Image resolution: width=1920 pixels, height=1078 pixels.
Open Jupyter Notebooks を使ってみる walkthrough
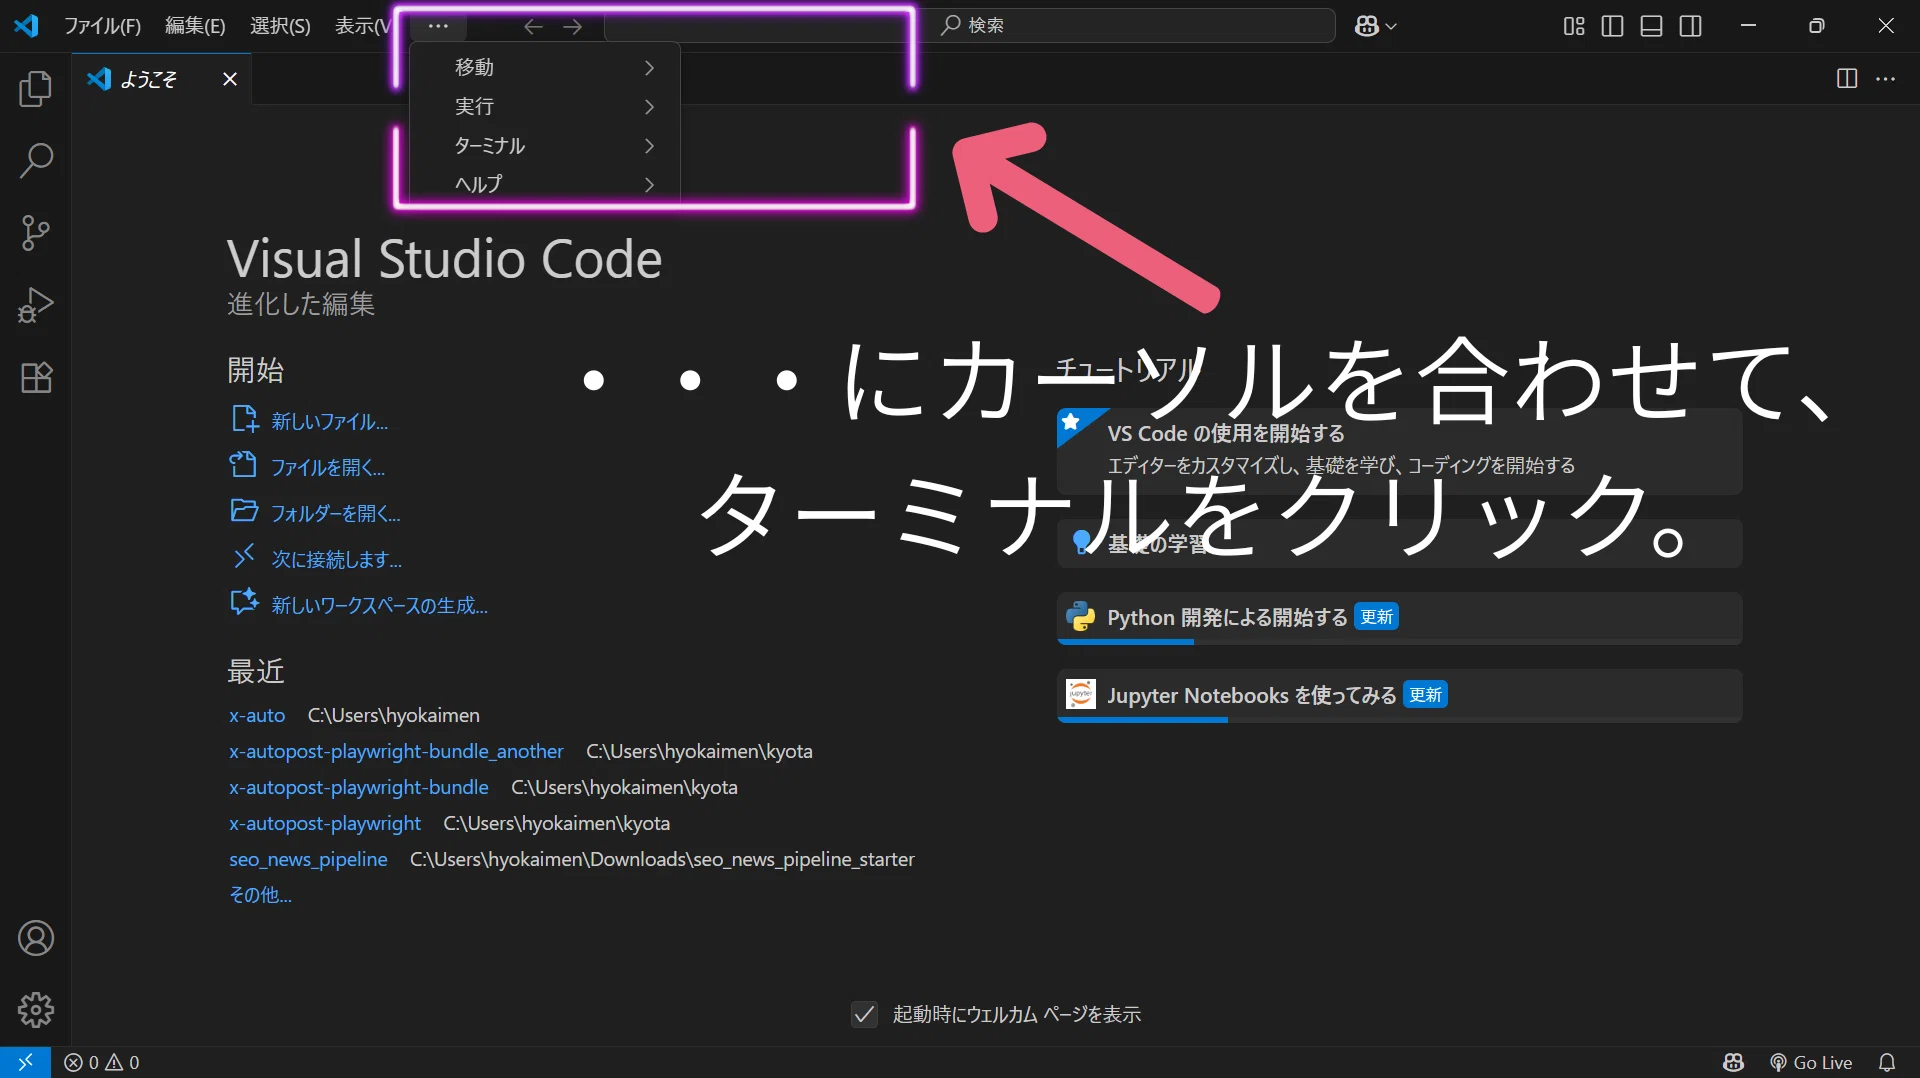(x=1399, y=695)
